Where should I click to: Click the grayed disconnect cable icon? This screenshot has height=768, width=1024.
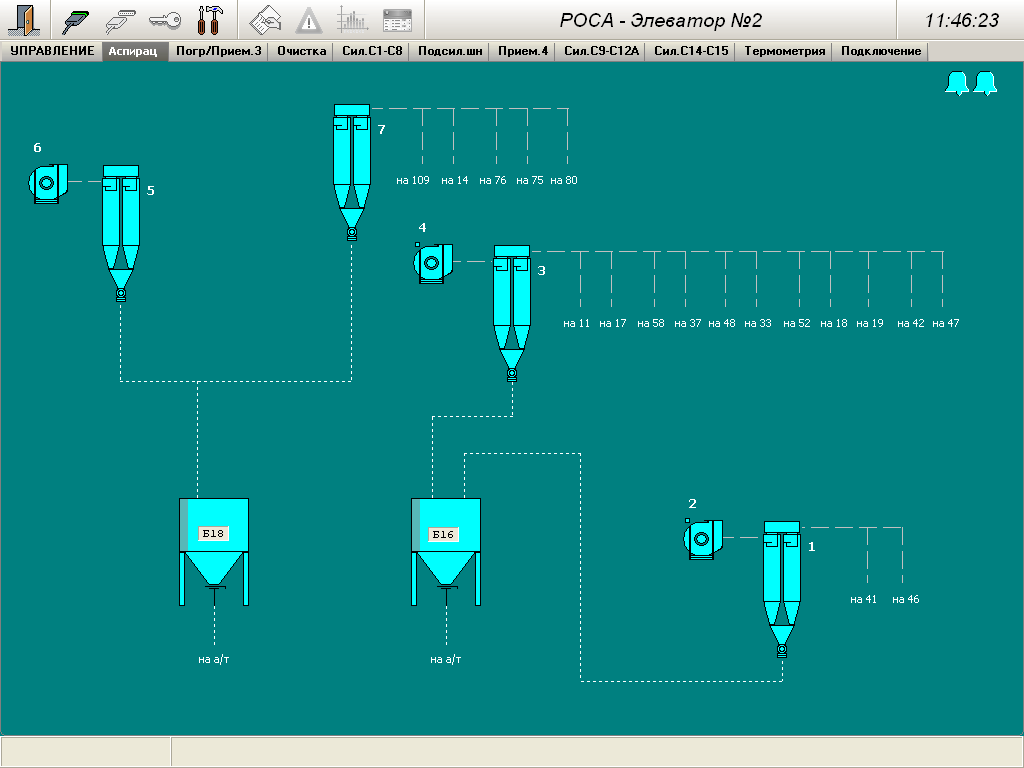tap(122, 20)
